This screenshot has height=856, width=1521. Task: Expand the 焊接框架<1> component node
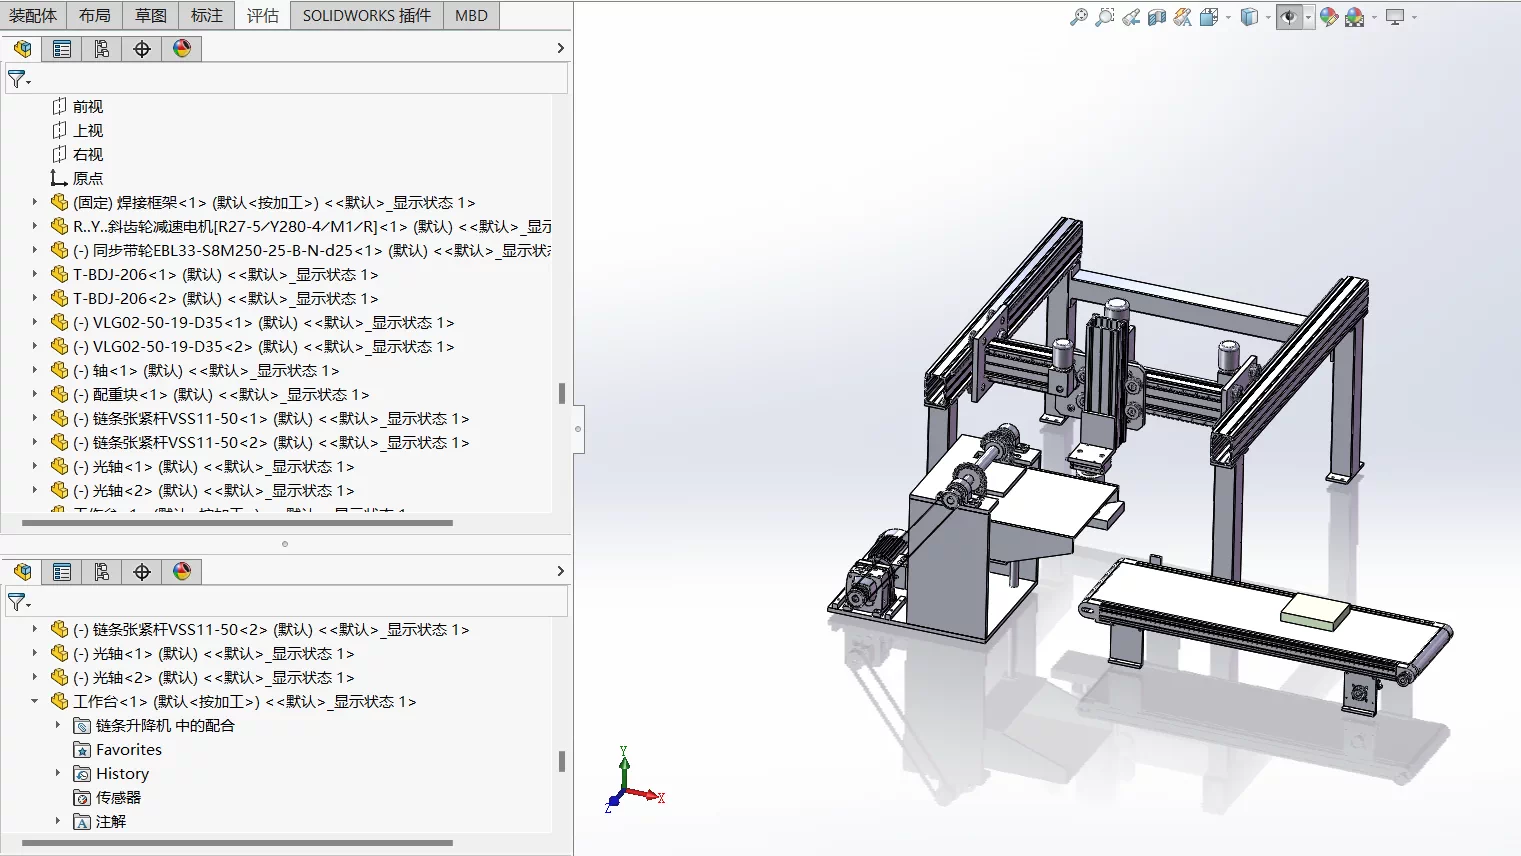[35, 202]
